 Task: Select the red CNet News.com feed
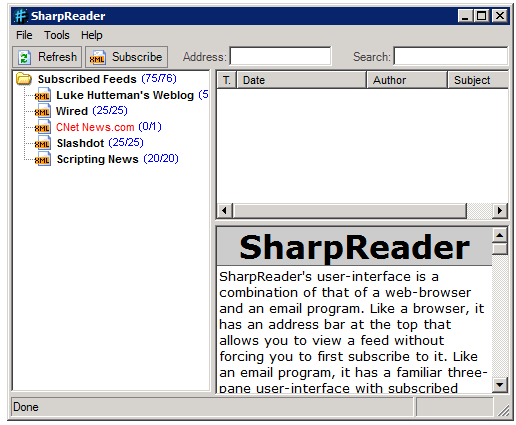click(95, 127)
